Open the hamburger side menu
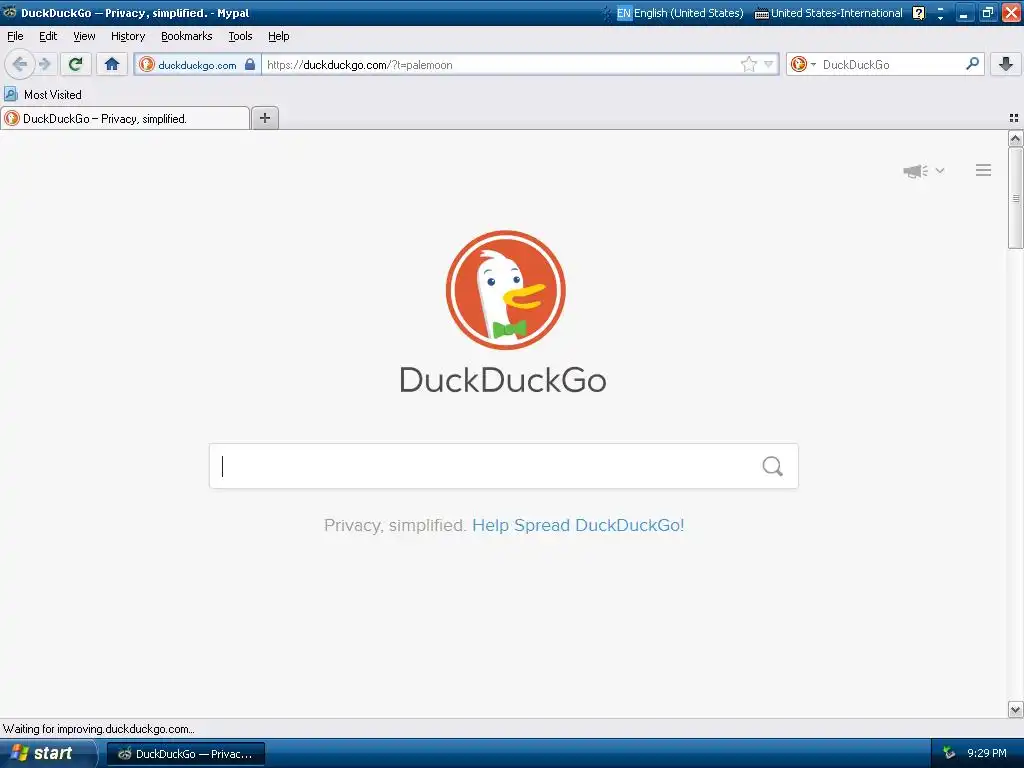 [x=984, y=170]
